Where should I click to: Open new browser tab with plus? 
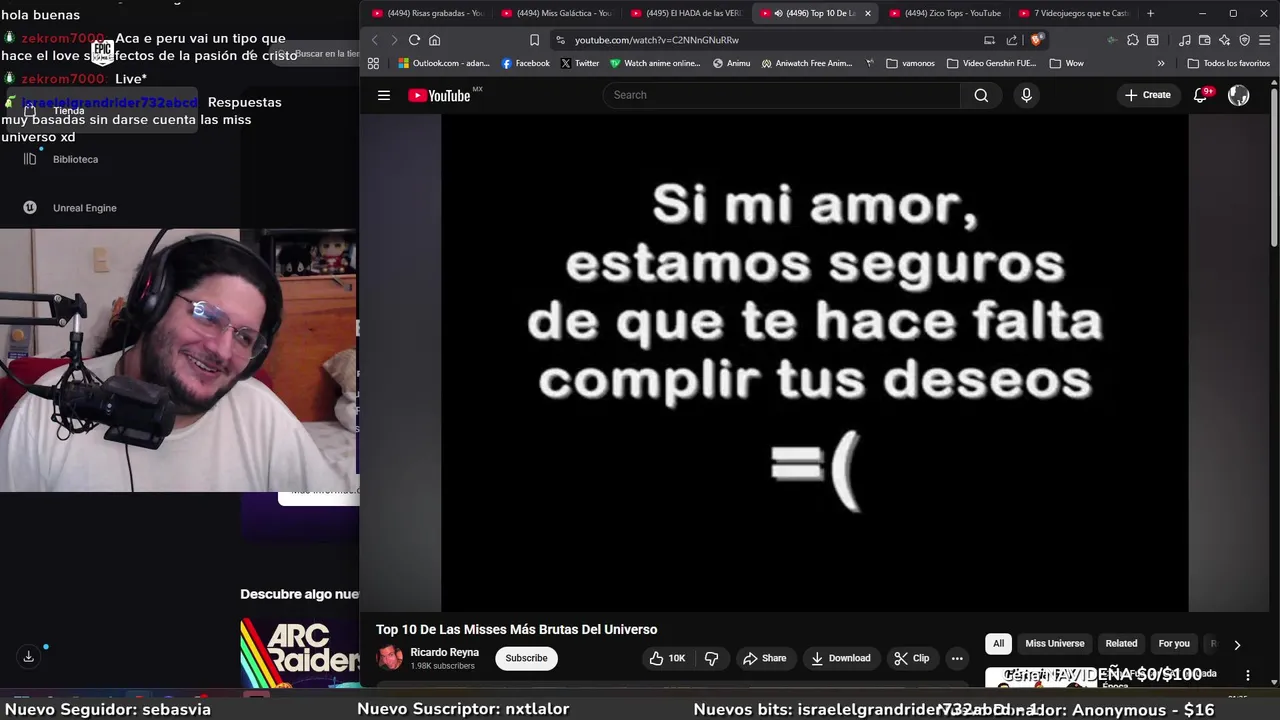[1150, 13]
